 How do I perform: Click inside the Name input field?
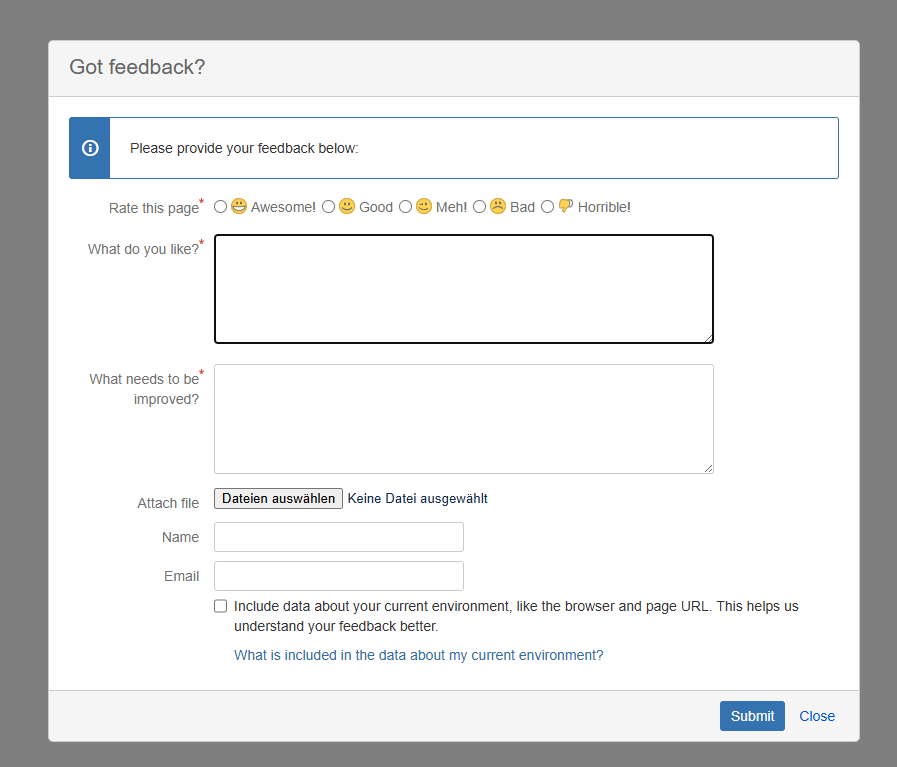(x=338, y=537)
